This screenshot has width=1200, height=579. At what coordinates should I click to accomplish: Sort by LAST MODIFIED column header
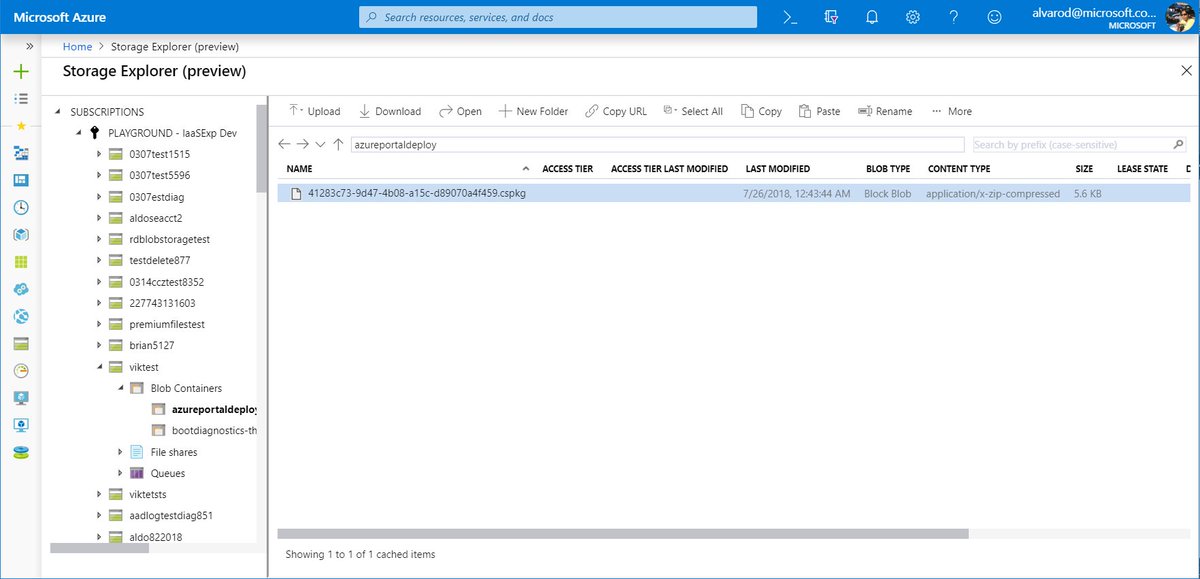(777, 169)
